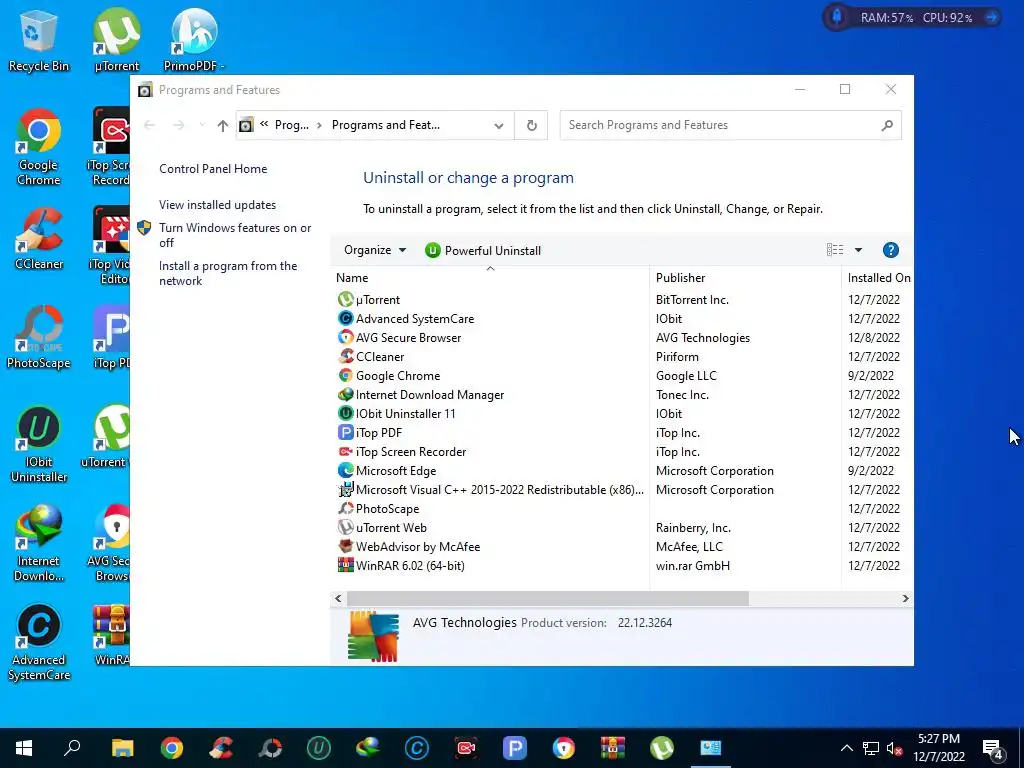Click the PhotoScape desktop shortcut
The image size is (1024, 768).
click(38, 338)
